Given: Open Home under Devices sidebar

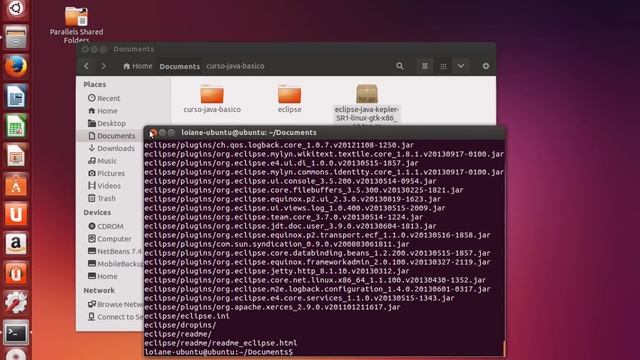Looking at the screenshot, I should 102,276.
